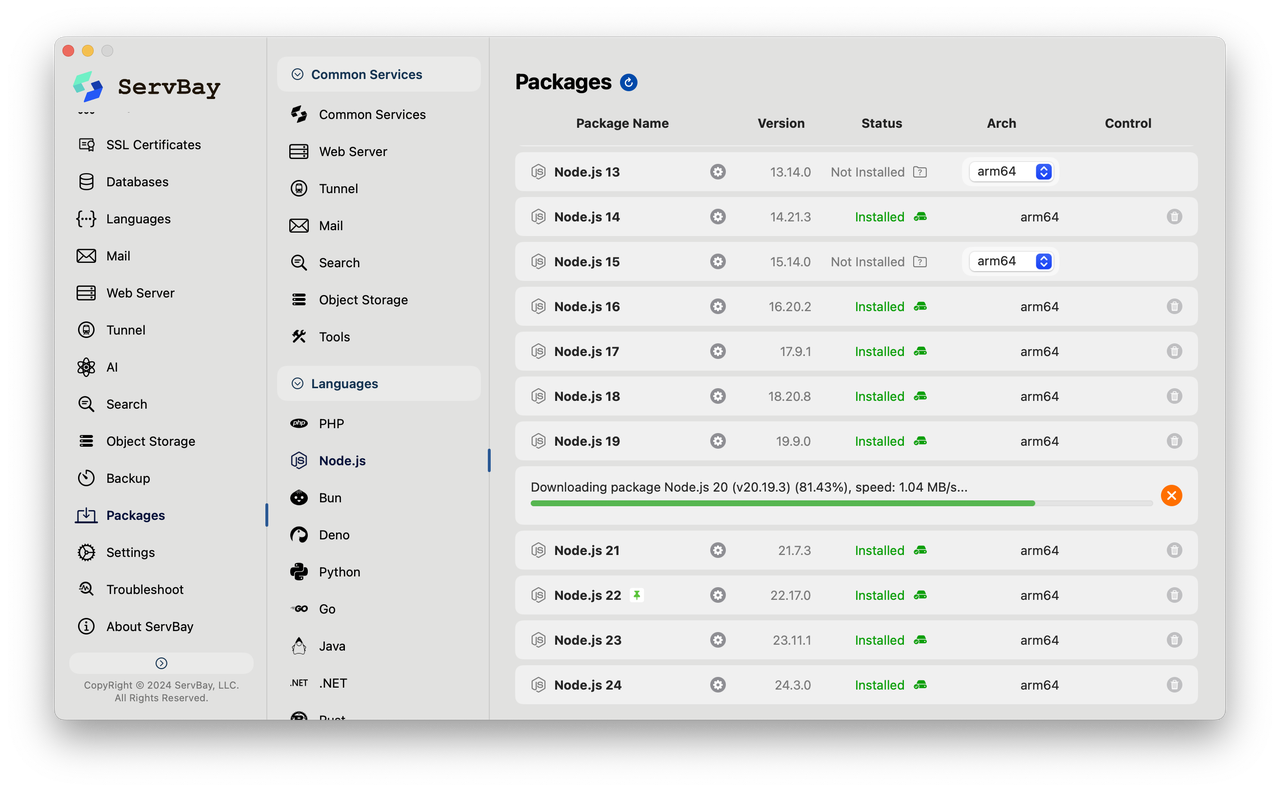This screenshot has width=1280, height=792.
Task: Open Web Server under Common Services
Action: (x=352, y=152)
